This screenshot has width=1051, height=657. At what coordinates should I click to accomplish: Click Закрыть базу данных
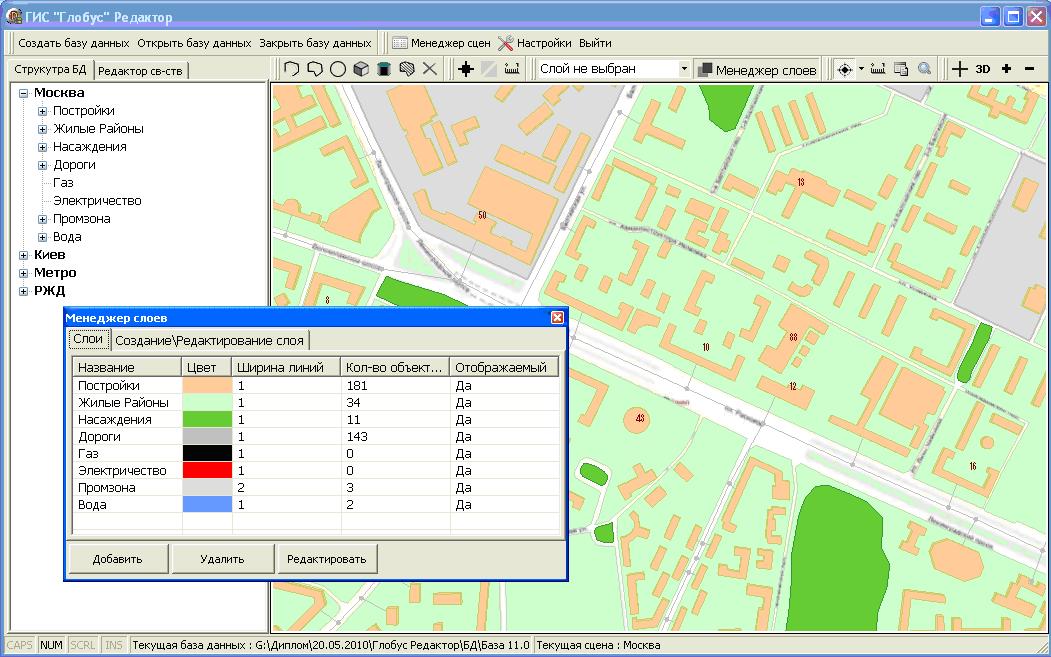click(315, 43)
